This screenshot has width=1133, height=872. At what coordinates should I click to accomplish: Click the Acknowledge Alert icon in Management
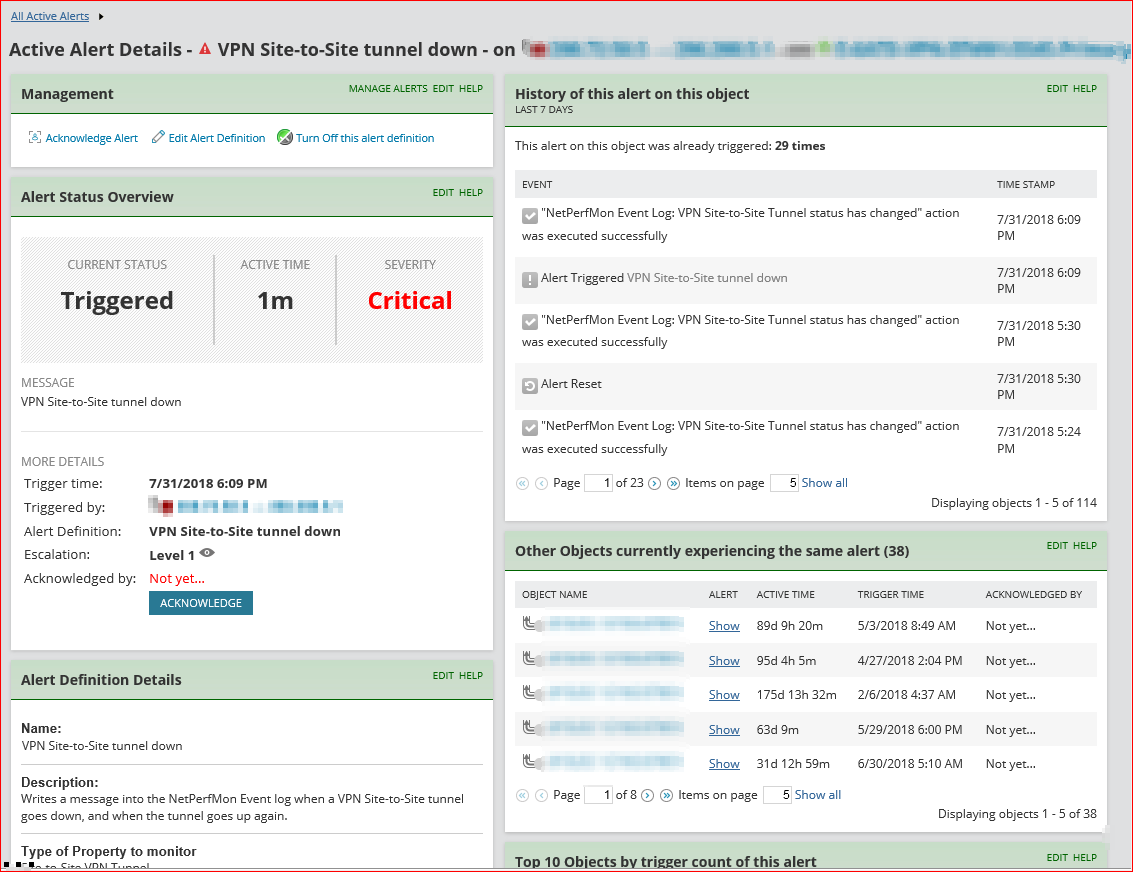pyautogui.click(x=34, y=137)
